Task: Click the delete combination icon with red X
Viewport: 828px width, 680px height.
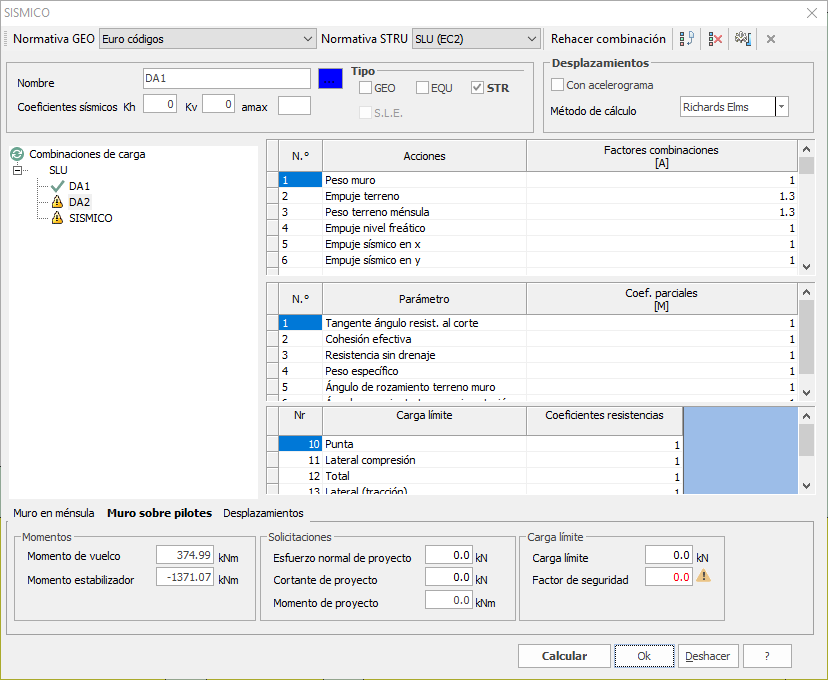Action: pos(715,39)
